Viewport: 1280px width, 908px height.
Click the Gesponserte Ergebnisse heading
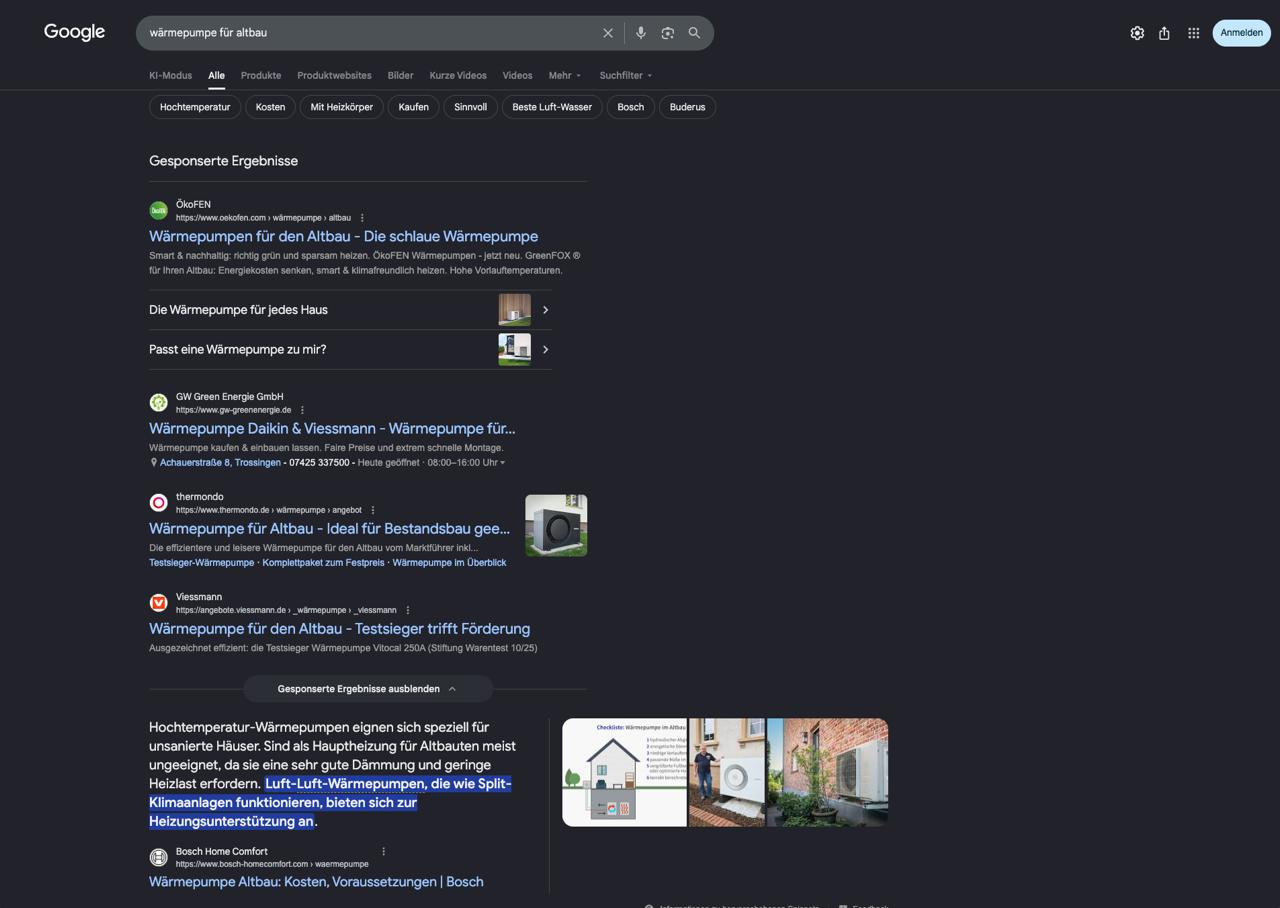pyautogui.click(x=223, y=161)
